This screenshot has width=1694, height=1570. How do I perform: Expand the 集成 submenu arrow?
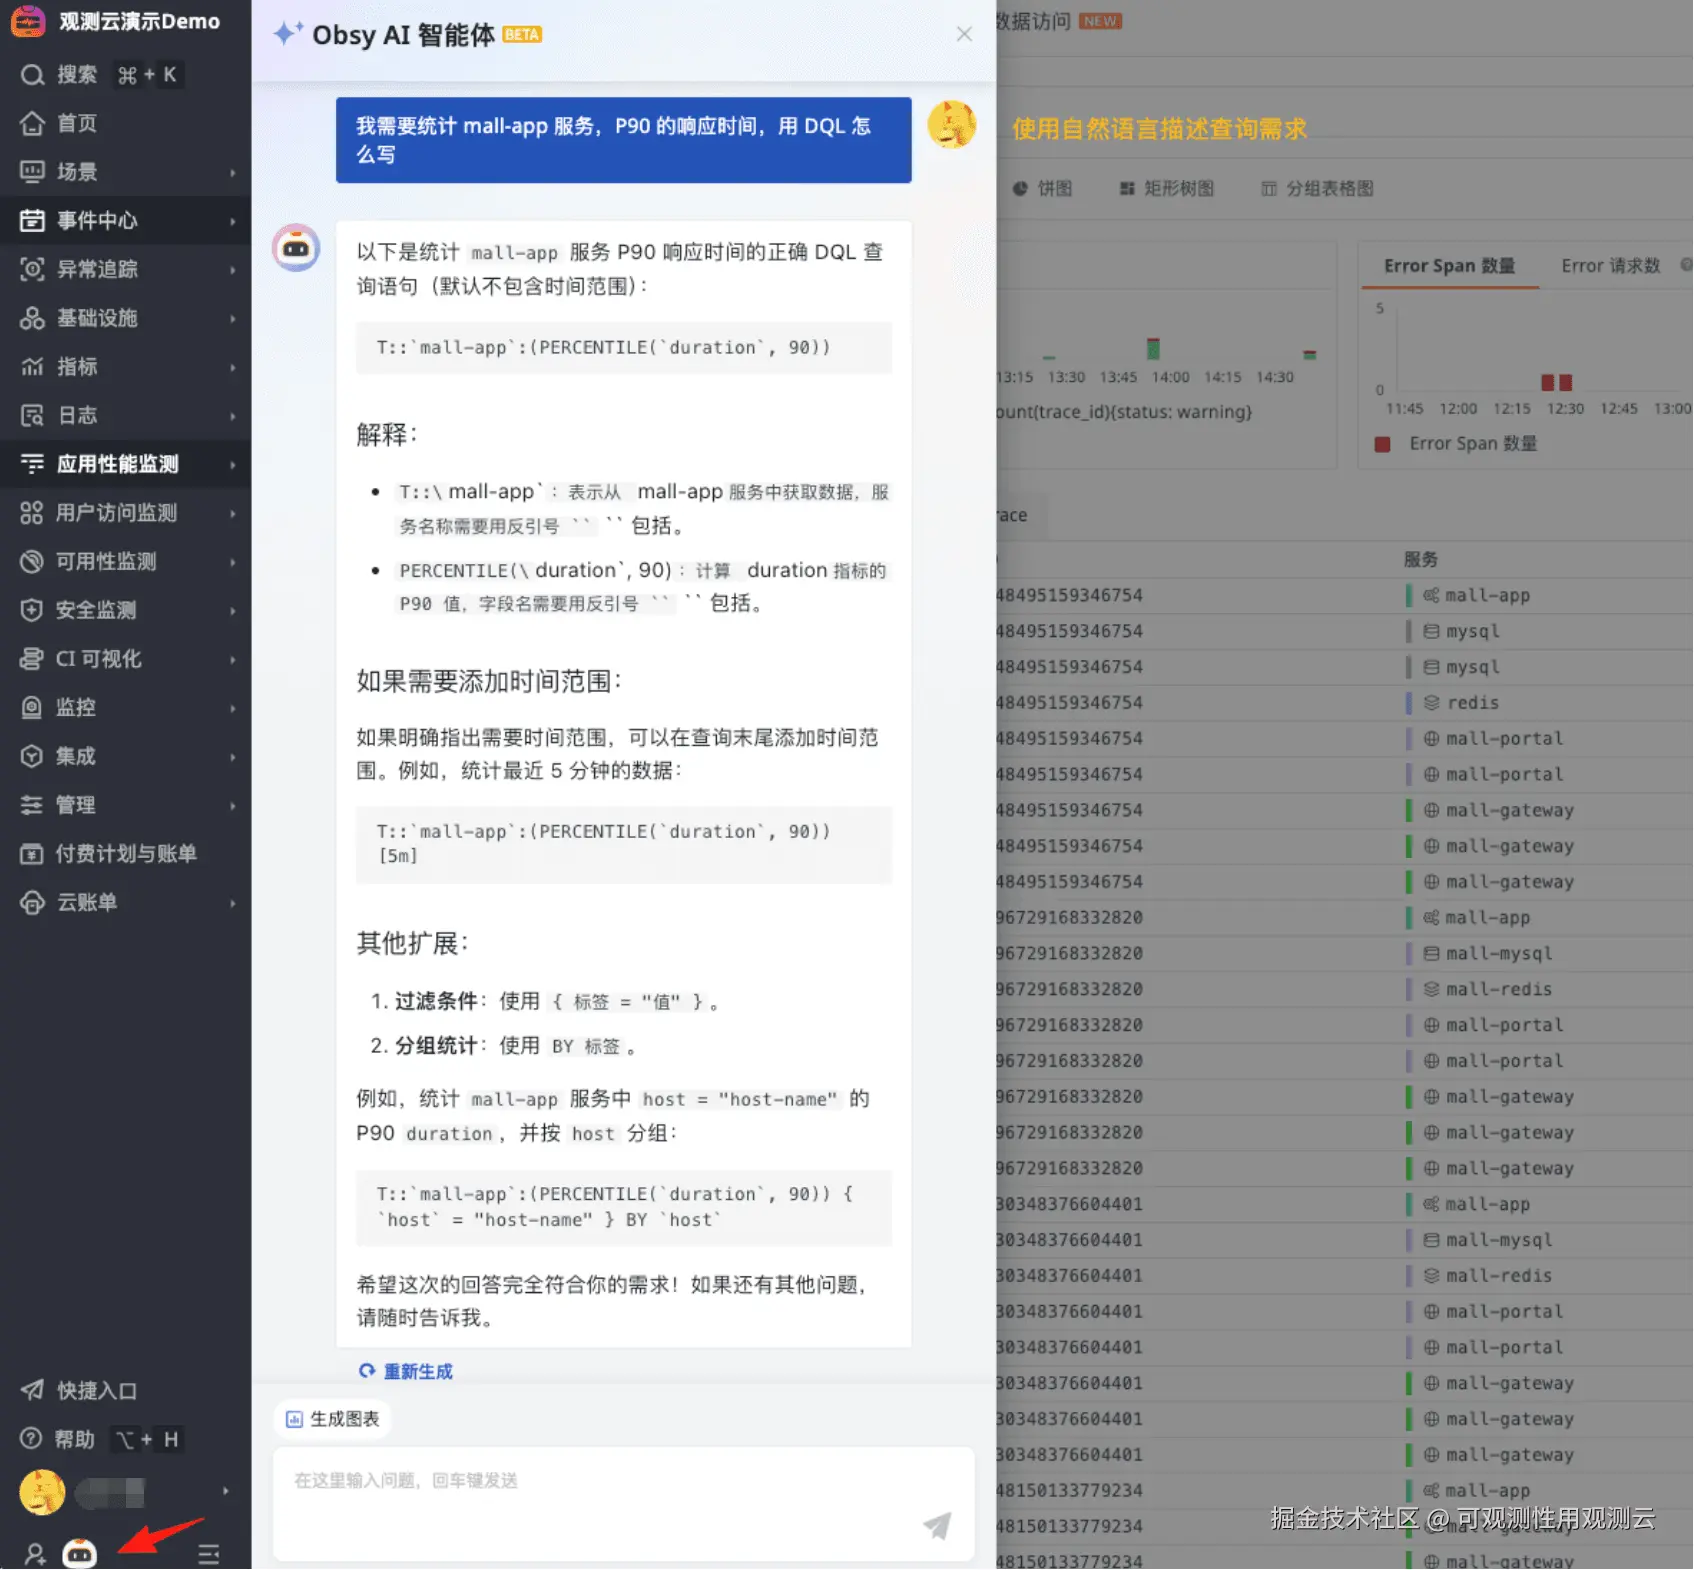click(x=233, y=757)
